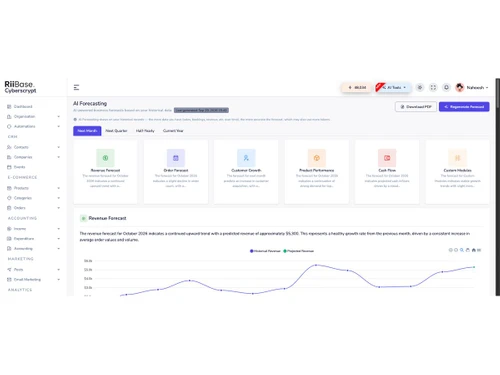Select the Accounting sidebar icon
This screenshot has height=375, width=500.
click(x=9, y=249)
